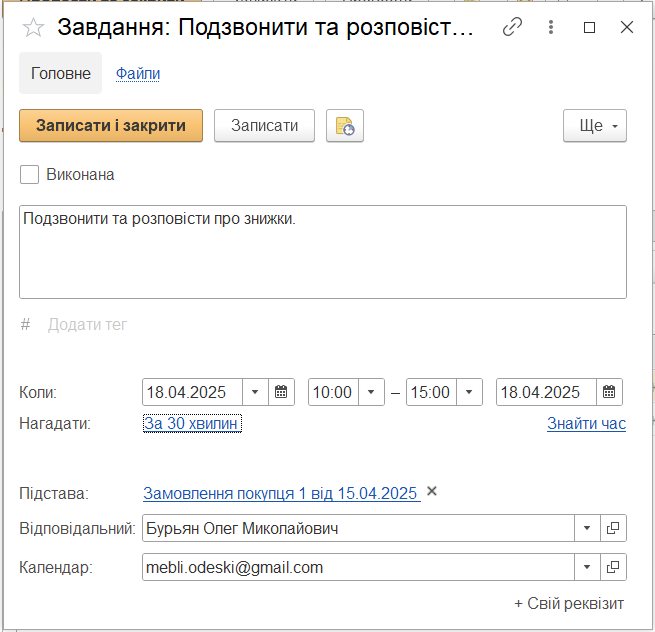Expand the Календар dropdown

pyautogui.click(x=587, y=567)
